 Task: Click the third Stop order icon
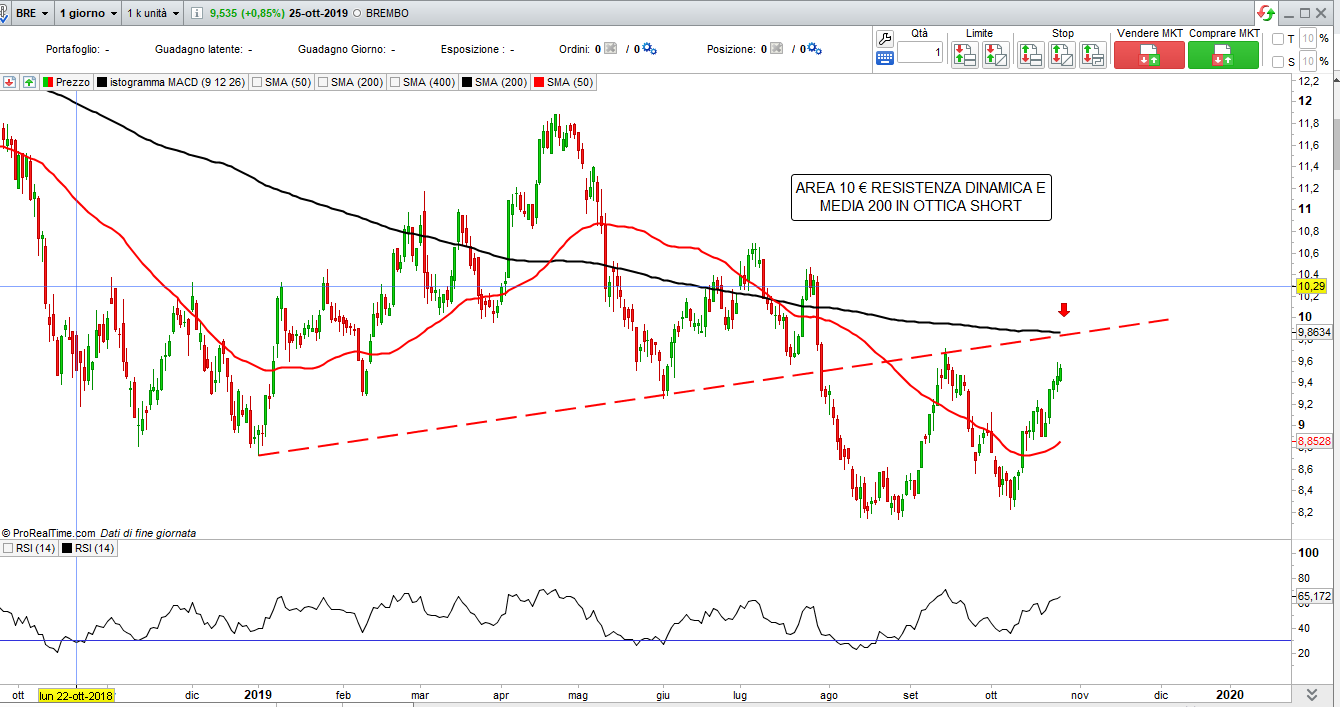[1092, 55]
